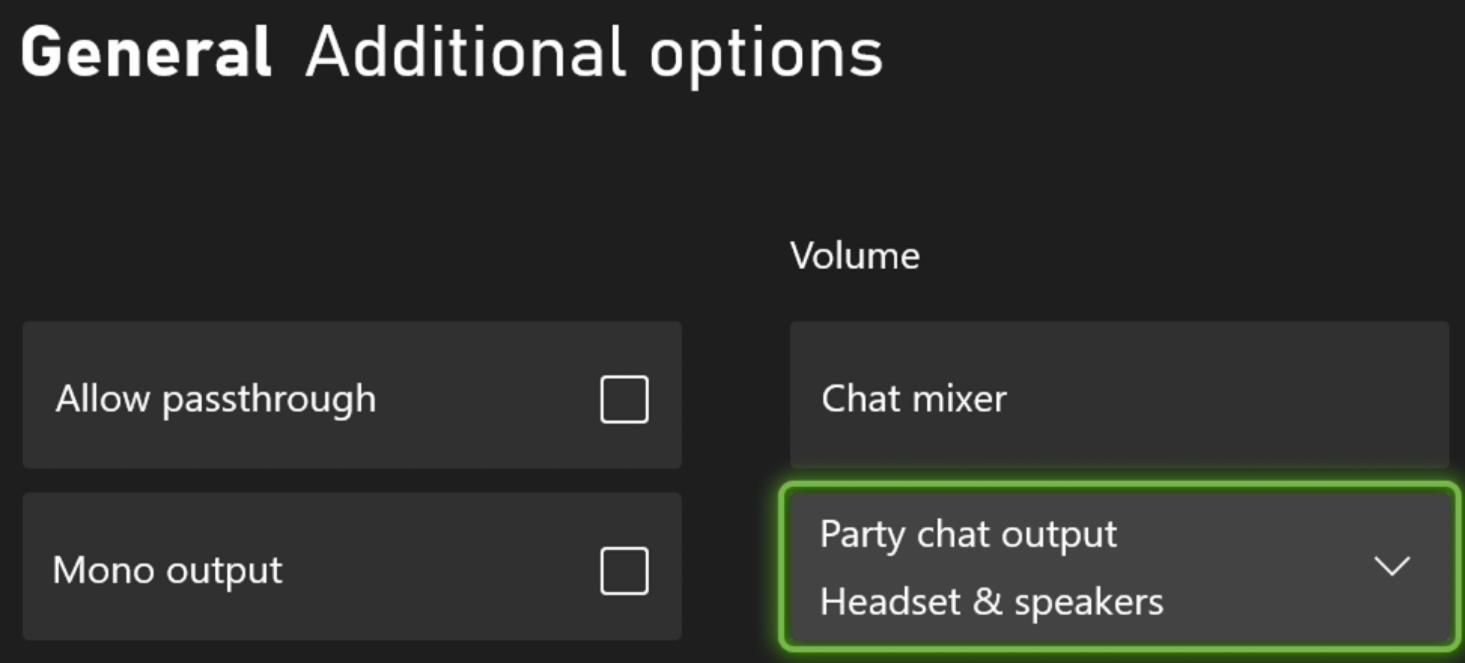
Task: Click the Party chat output label text
Action: pos(968,534)
